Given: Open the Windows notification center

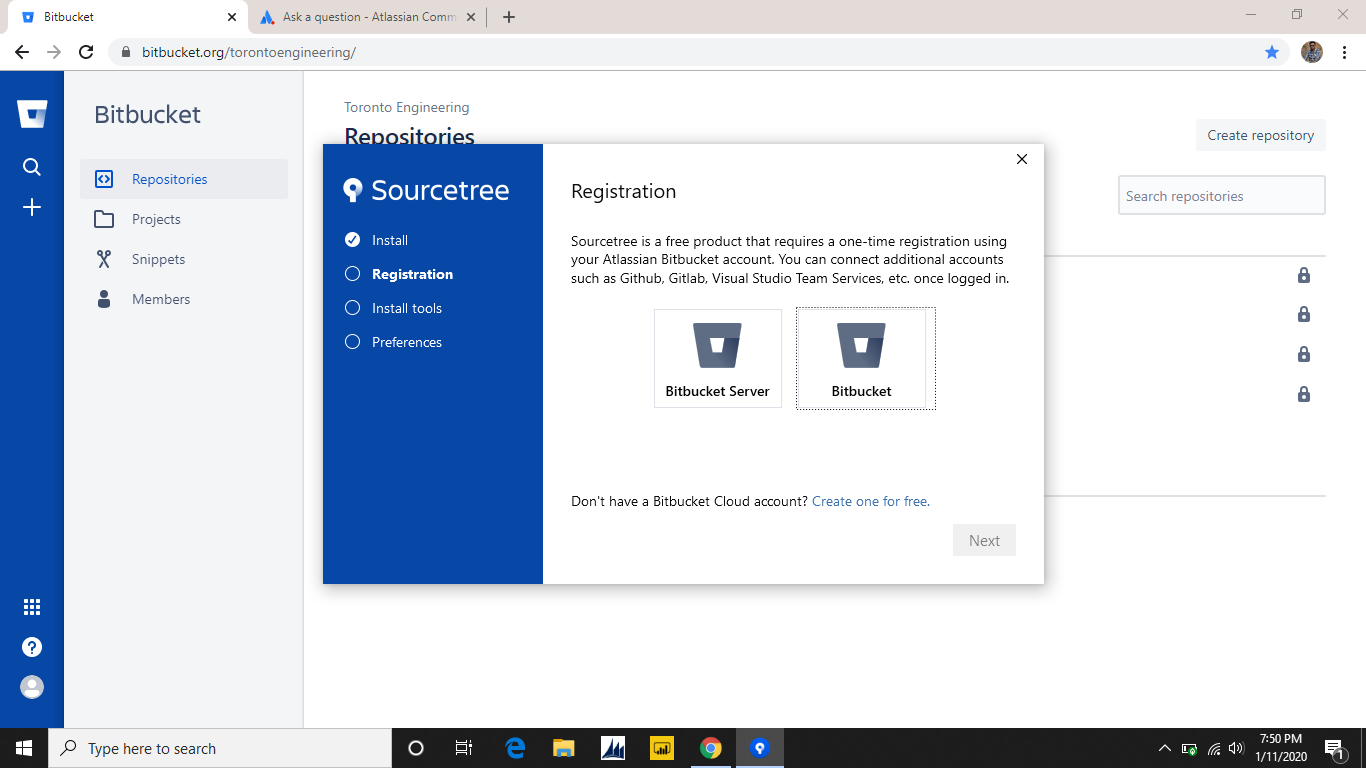Looking at the screenshot, I should point(1334,748).
